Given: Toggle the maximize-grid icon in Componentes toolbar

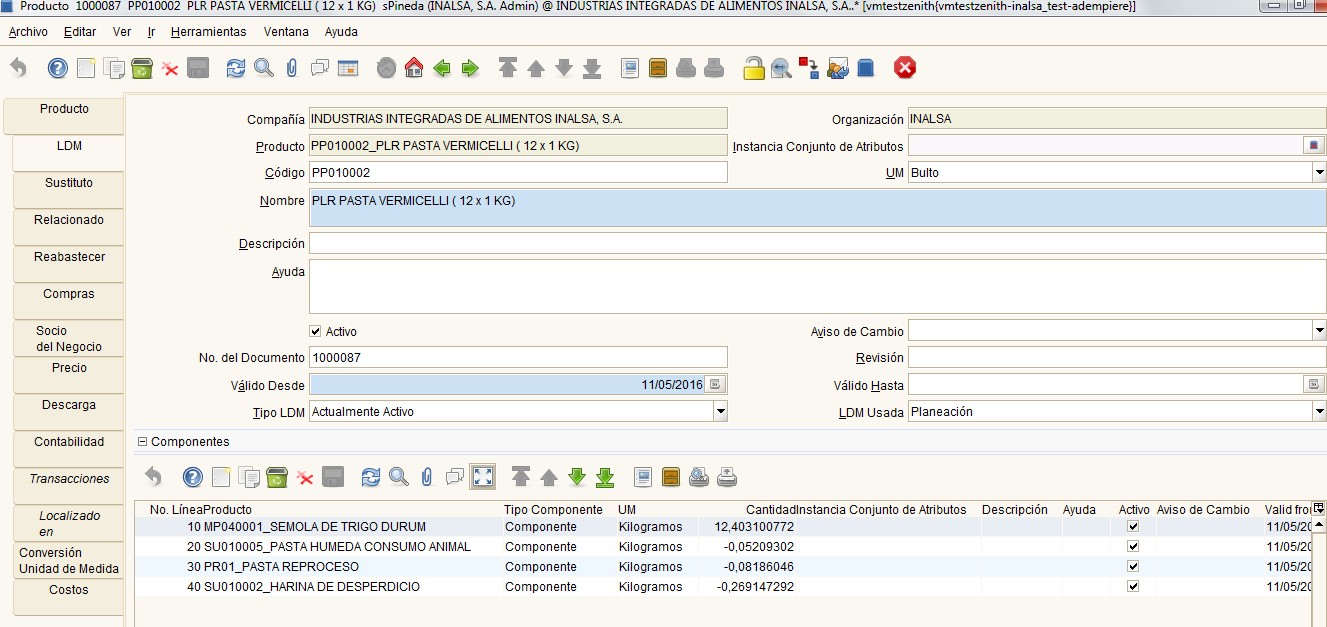Looking at the screenshot, I should click(x=483, y=477).
